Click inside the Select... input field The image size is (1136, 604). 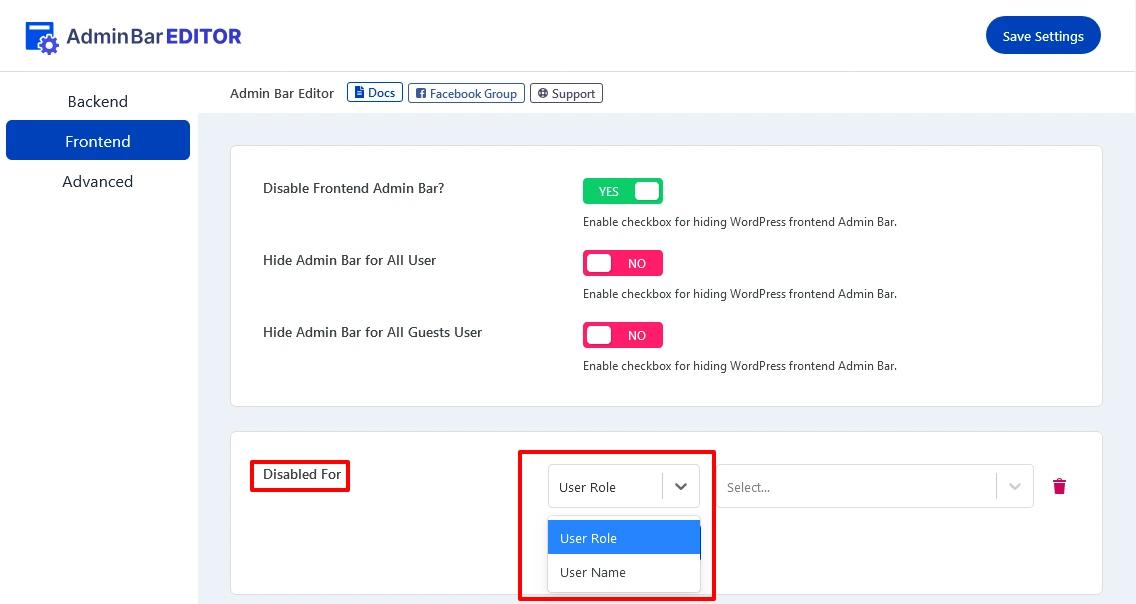(x=855, y=487)
